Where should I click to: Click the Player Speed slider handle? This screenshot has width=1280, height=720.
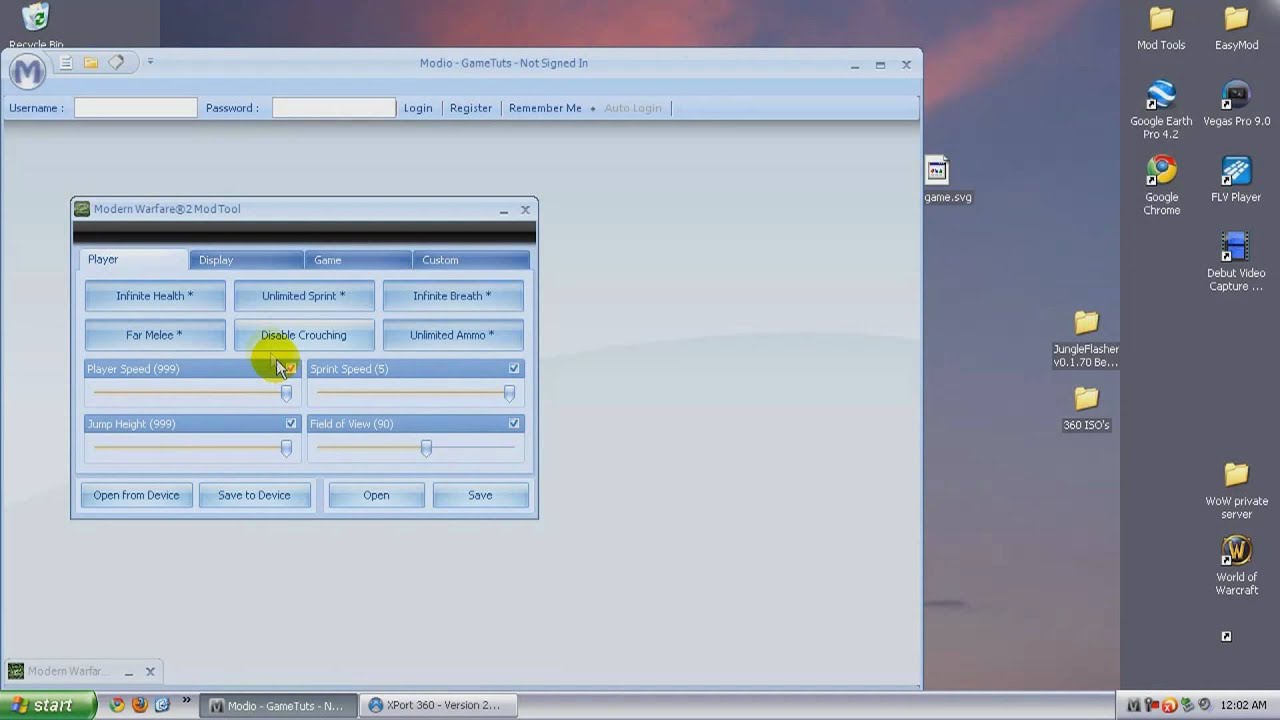coord(286,393)
